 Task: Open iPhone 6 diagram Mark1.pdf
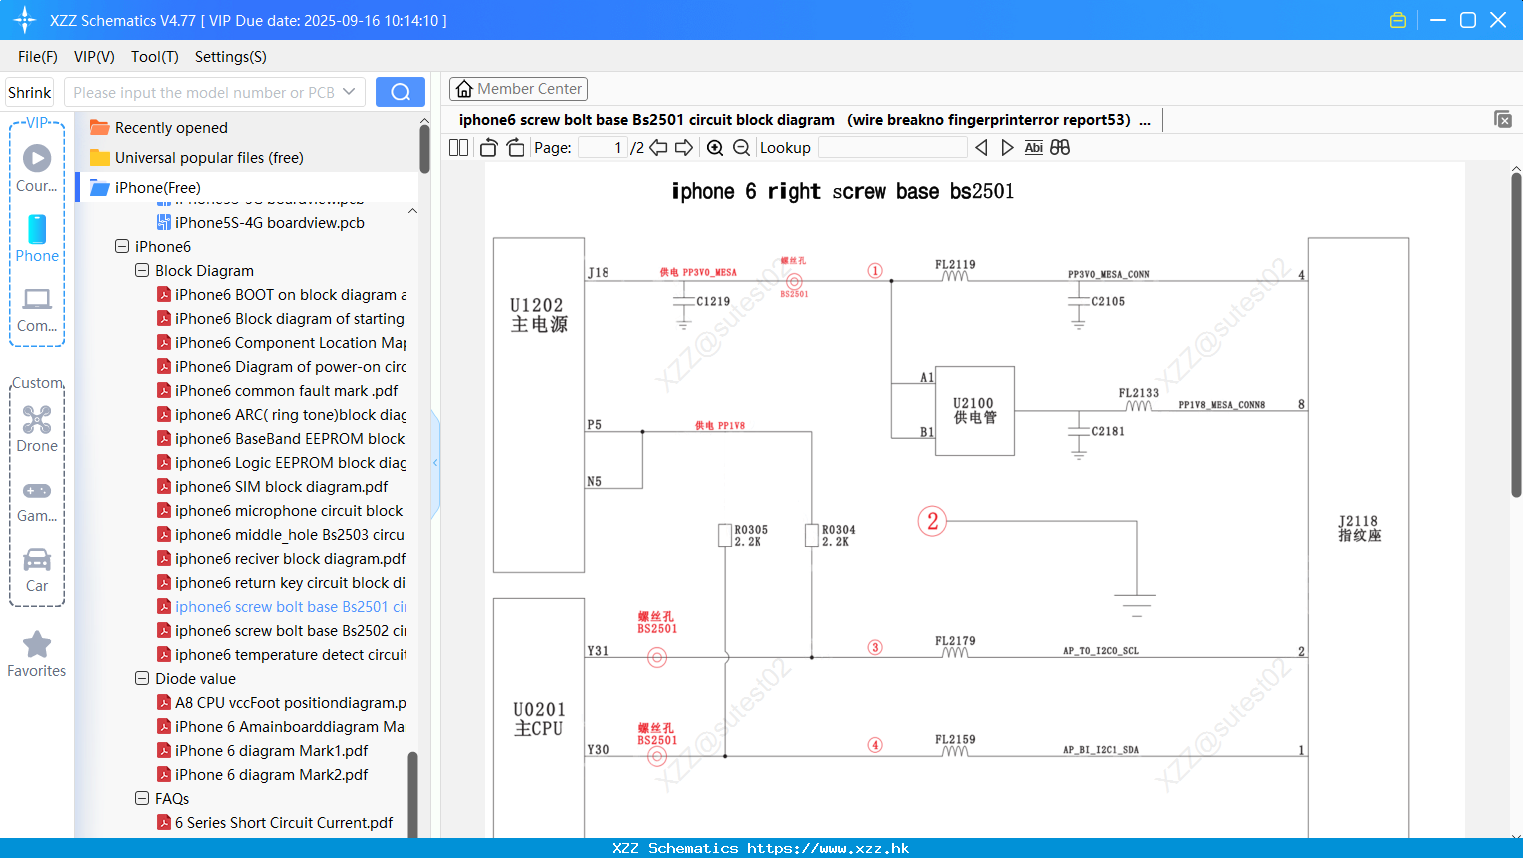(262, 750)
